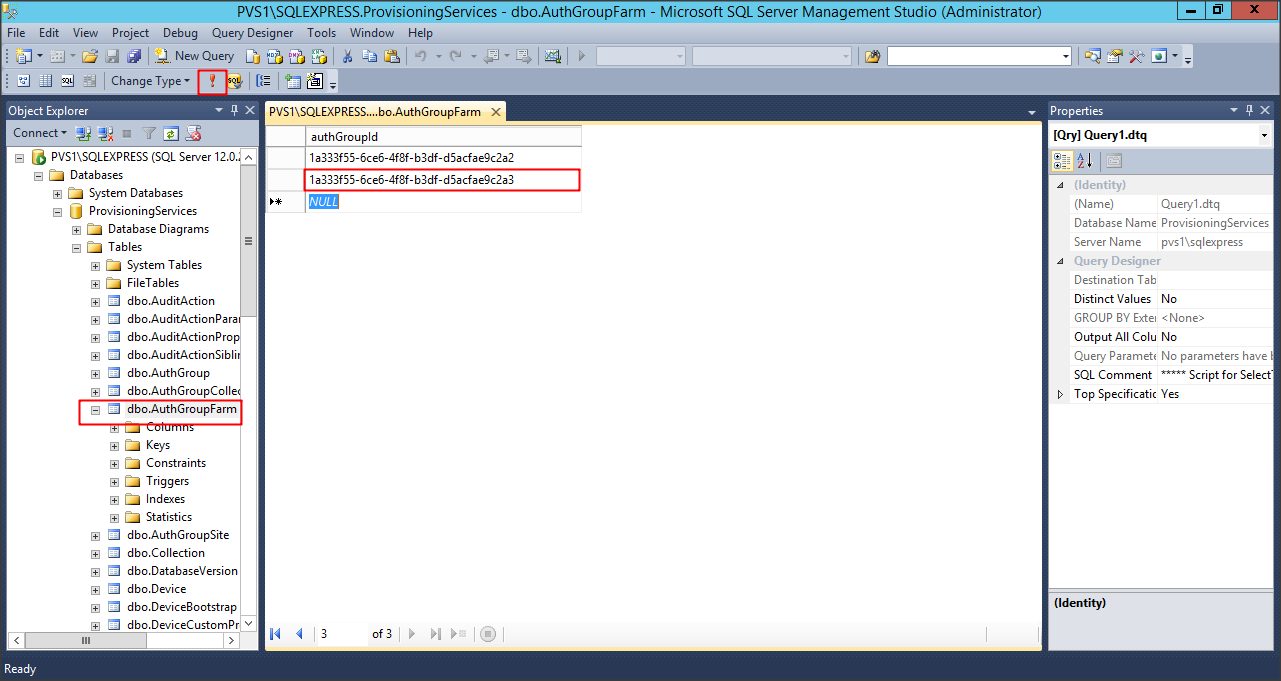Open the Query Designer menu
This screenshot has height=681, width=1281.
click(x=253, y=33)
